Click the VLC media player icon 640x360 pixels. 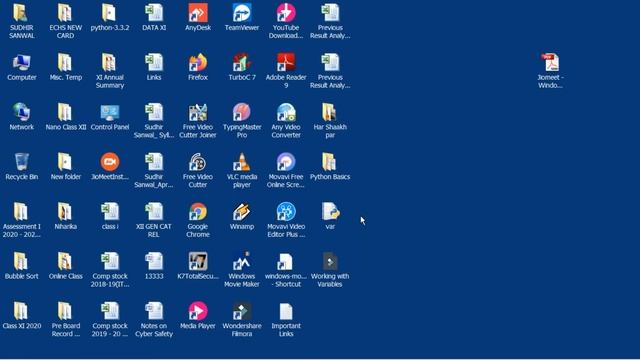point(242,162)
